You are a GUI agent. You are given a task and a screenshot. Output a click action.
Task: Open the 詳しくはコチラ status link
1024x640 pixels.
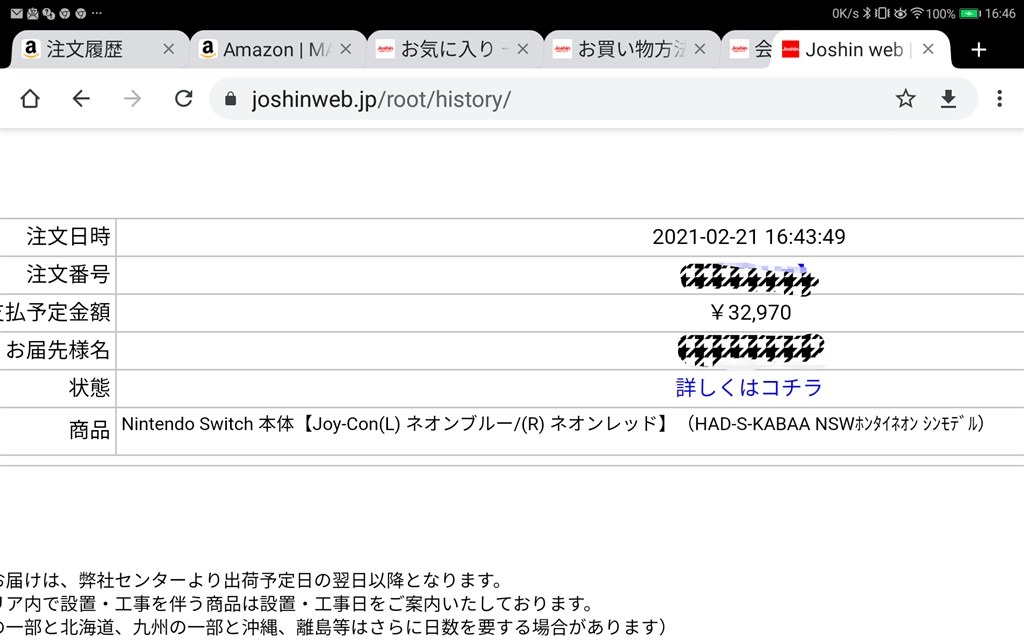748,388
